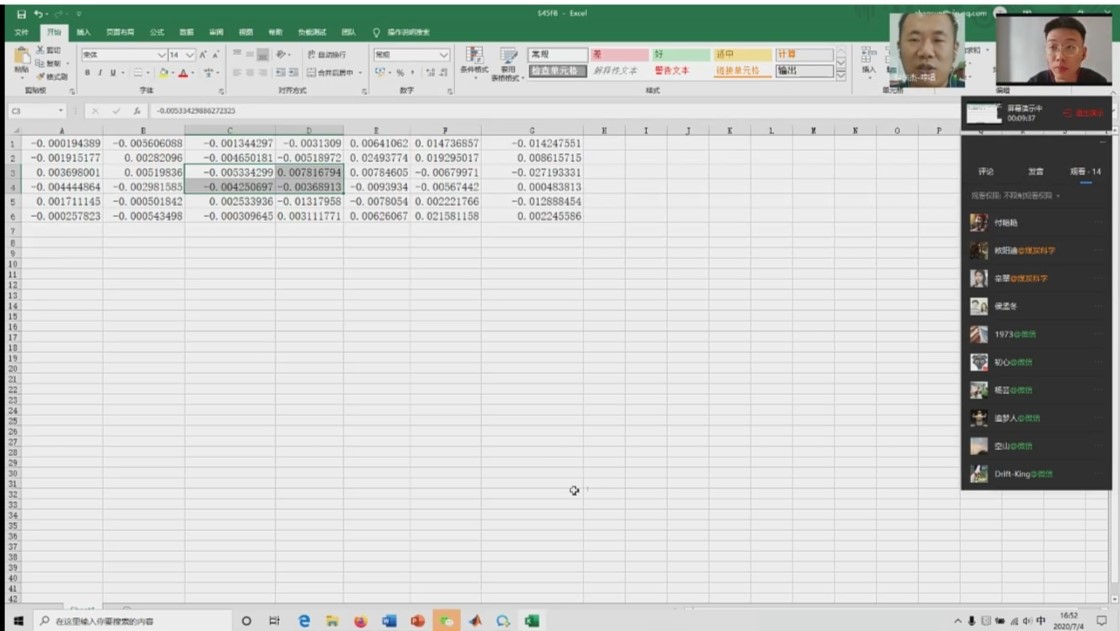Expand the cell styles gallery
Image resolution: width=1120 pixels, height=631 pixels.
(x=841, y=74)
